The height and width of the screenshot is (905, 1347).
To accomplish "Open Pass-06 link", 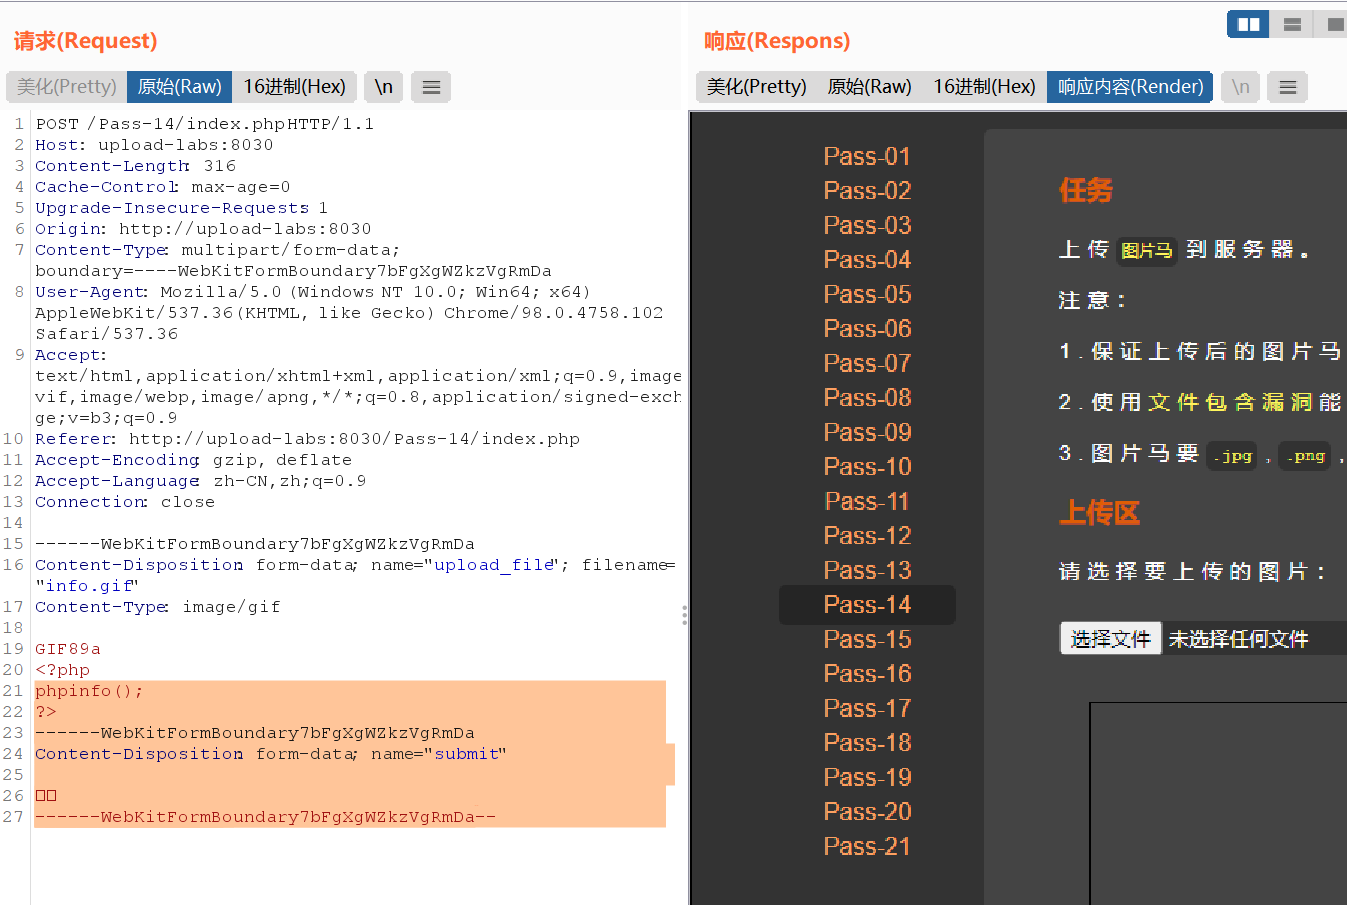I will (867, 328).
